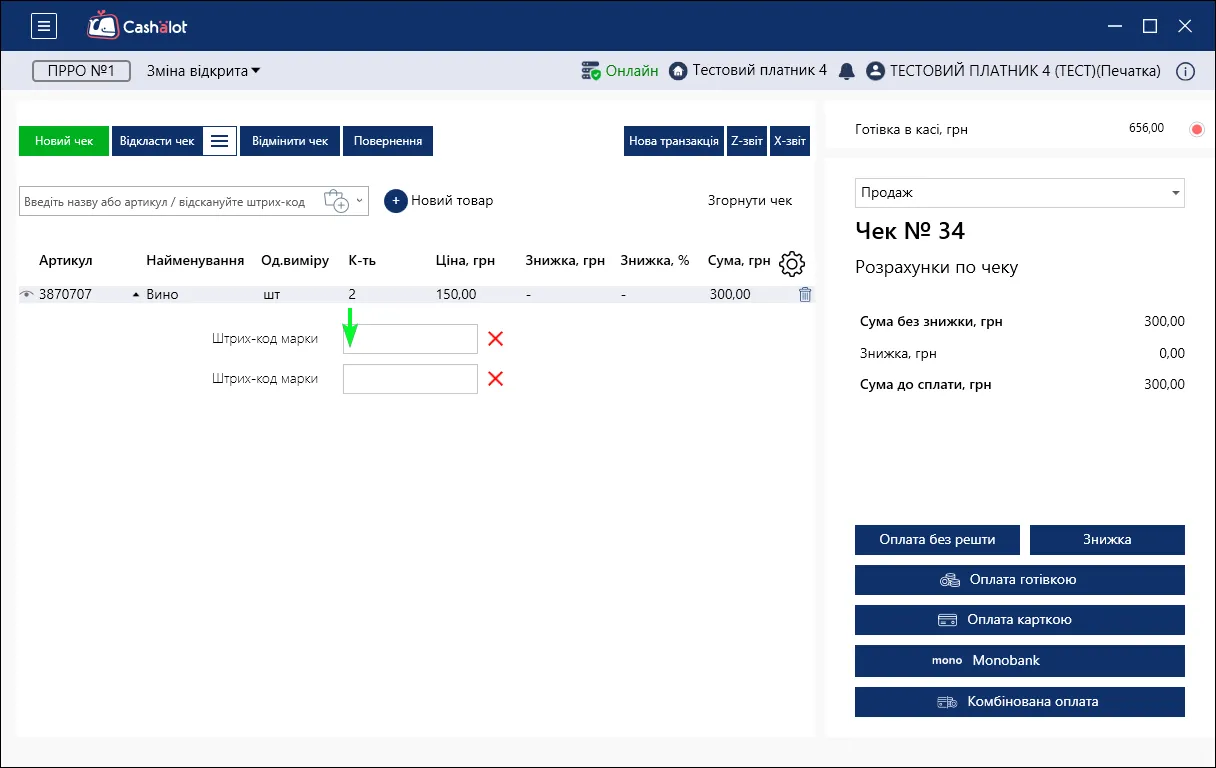Click the product catalog basket icon

click(x=336, y=201)
